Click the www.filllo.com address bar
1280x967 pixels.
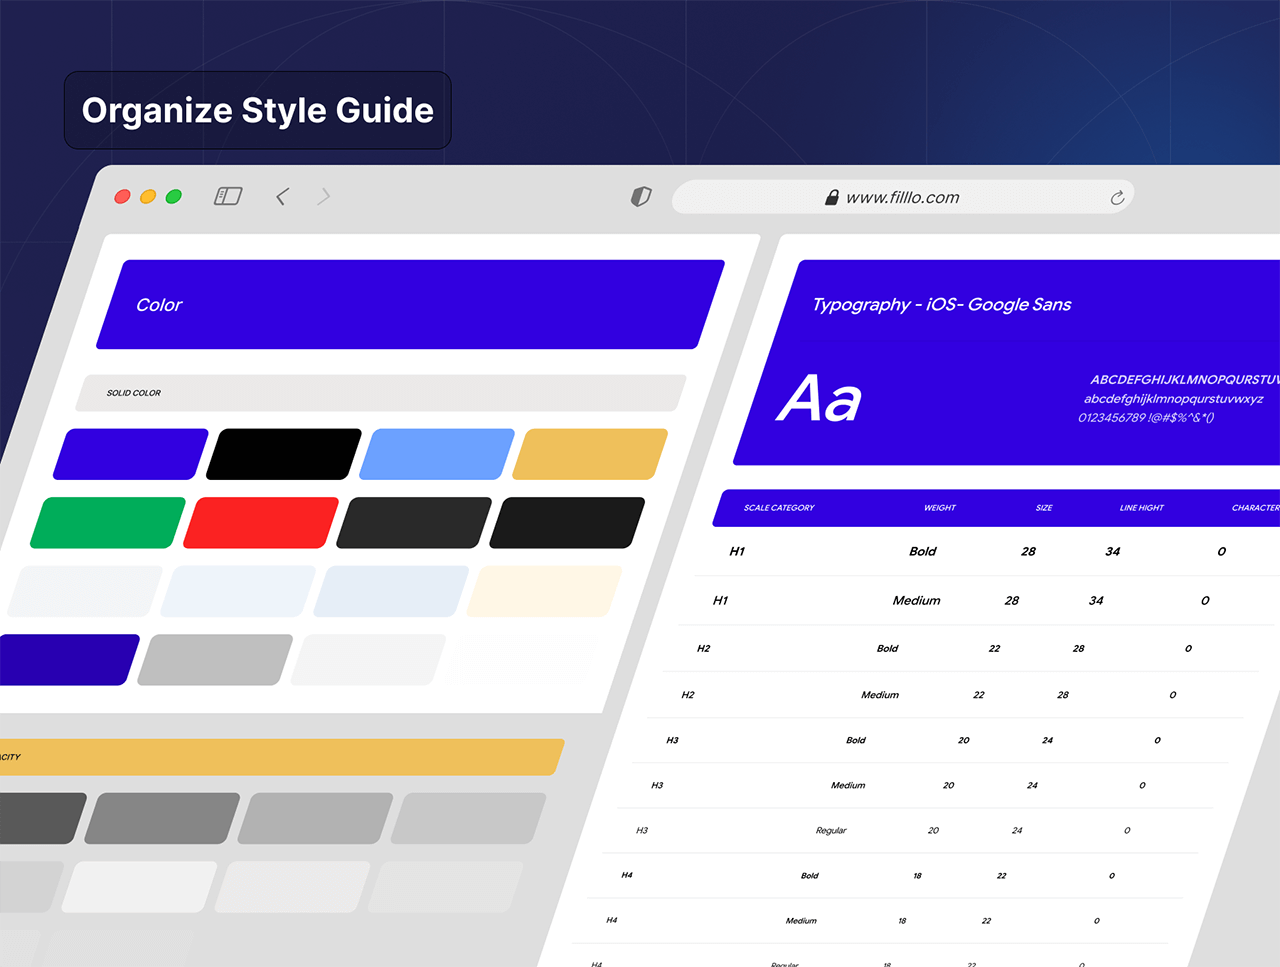tap(902, 198)
